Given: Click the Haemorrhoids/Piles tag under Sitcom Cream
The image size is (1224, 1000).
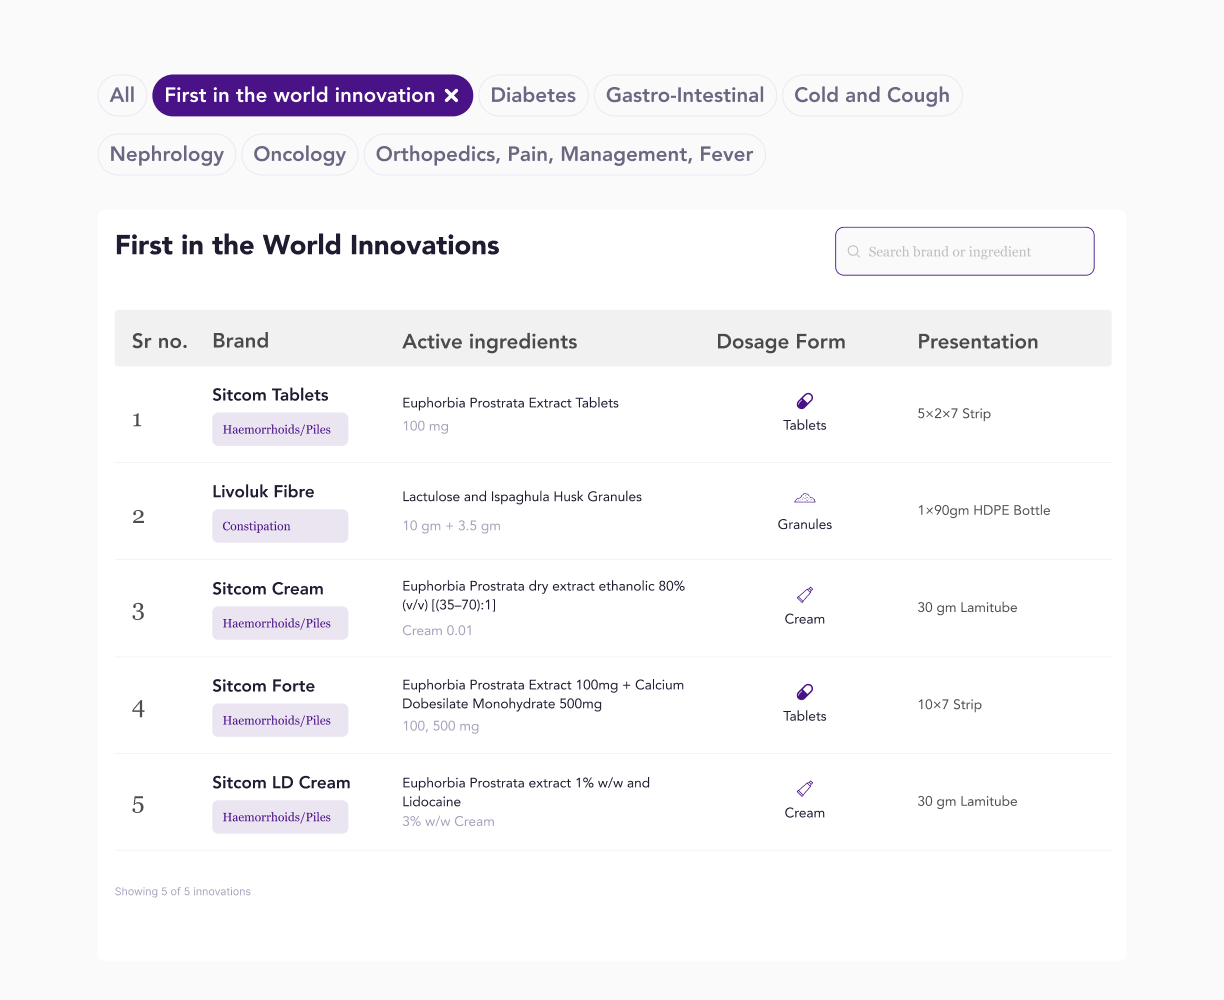Looking at the screenshot, I should click(280, 623).
